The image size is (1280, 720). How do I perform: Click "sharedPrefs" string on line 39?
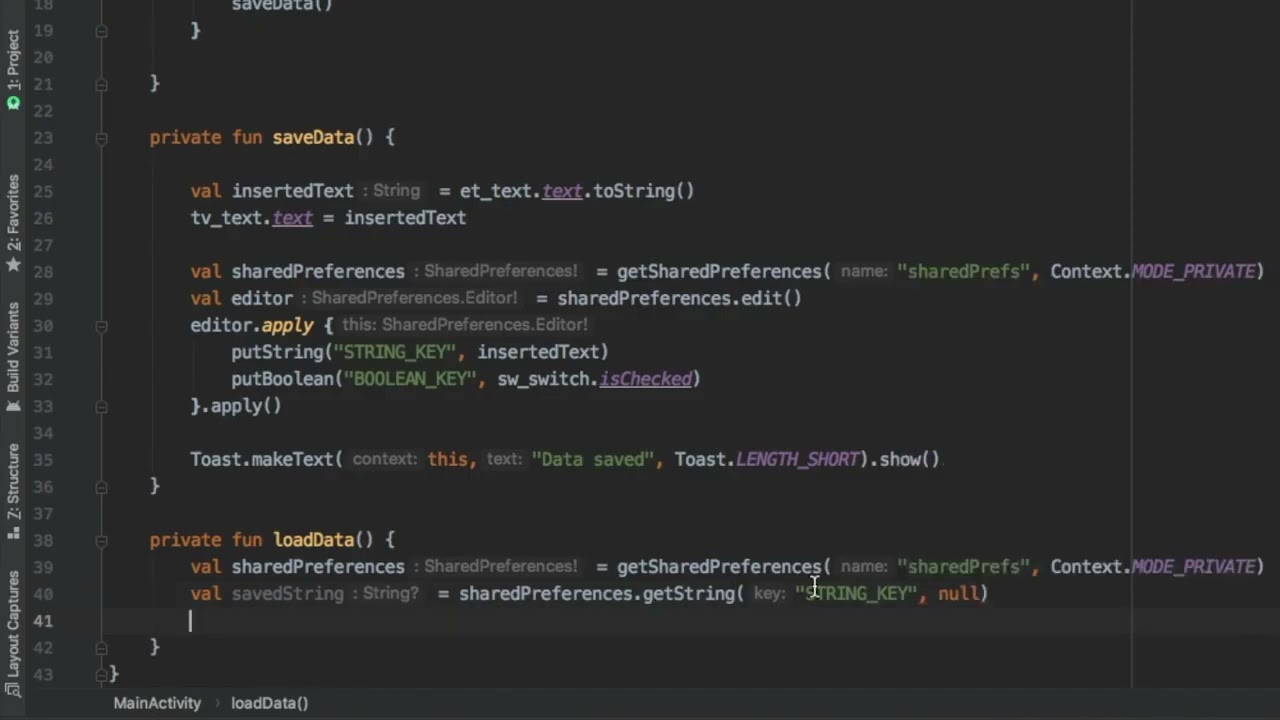pos(963,567)
